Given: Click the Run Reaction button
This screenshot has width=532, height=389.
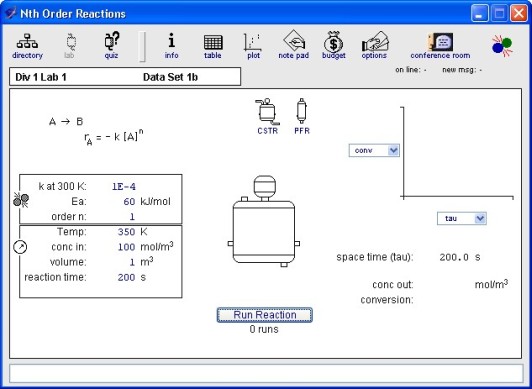Looking at the screenshot, I should (x=265, y=315).
